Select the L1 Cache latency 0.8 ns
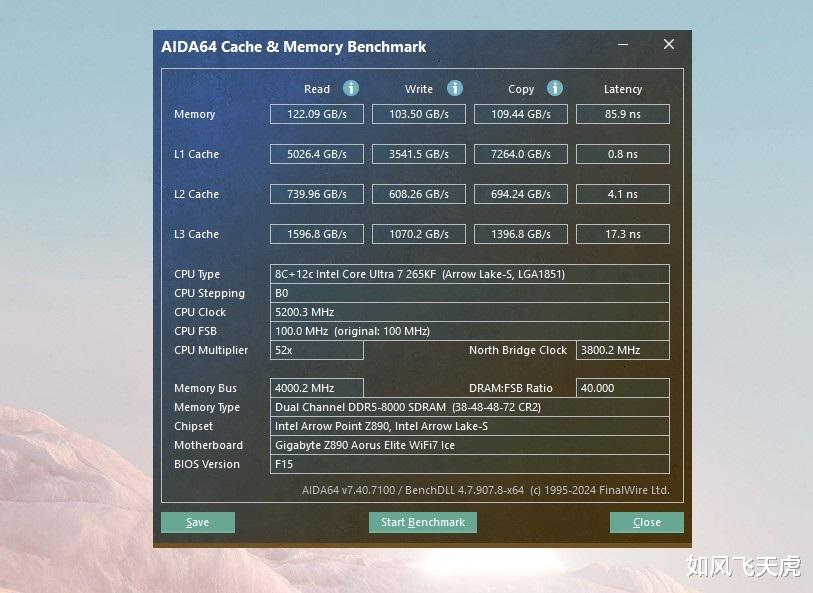This screenshot has height=593, width=813. click(623, 154)
